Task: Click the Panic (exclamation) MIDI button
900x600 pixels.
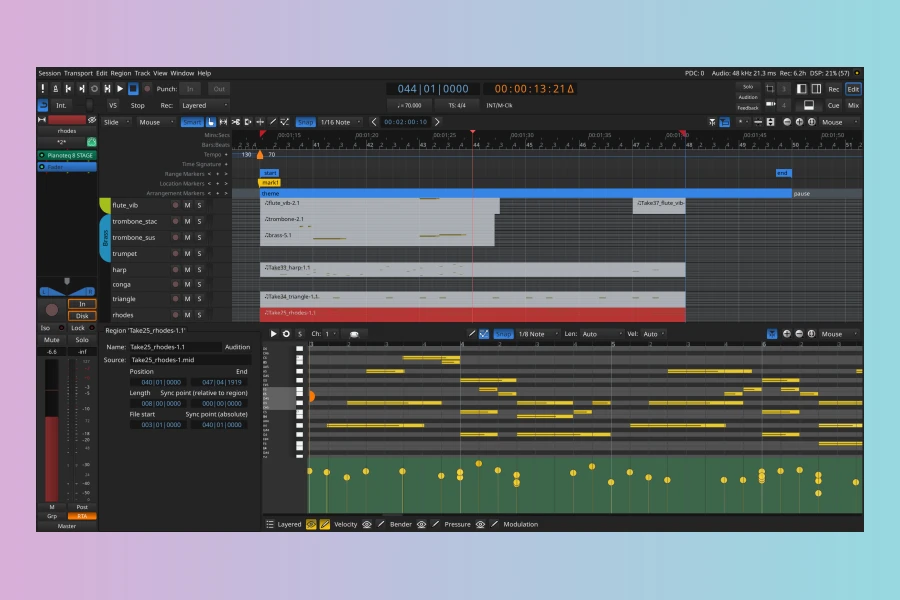Action: (43, 89)
